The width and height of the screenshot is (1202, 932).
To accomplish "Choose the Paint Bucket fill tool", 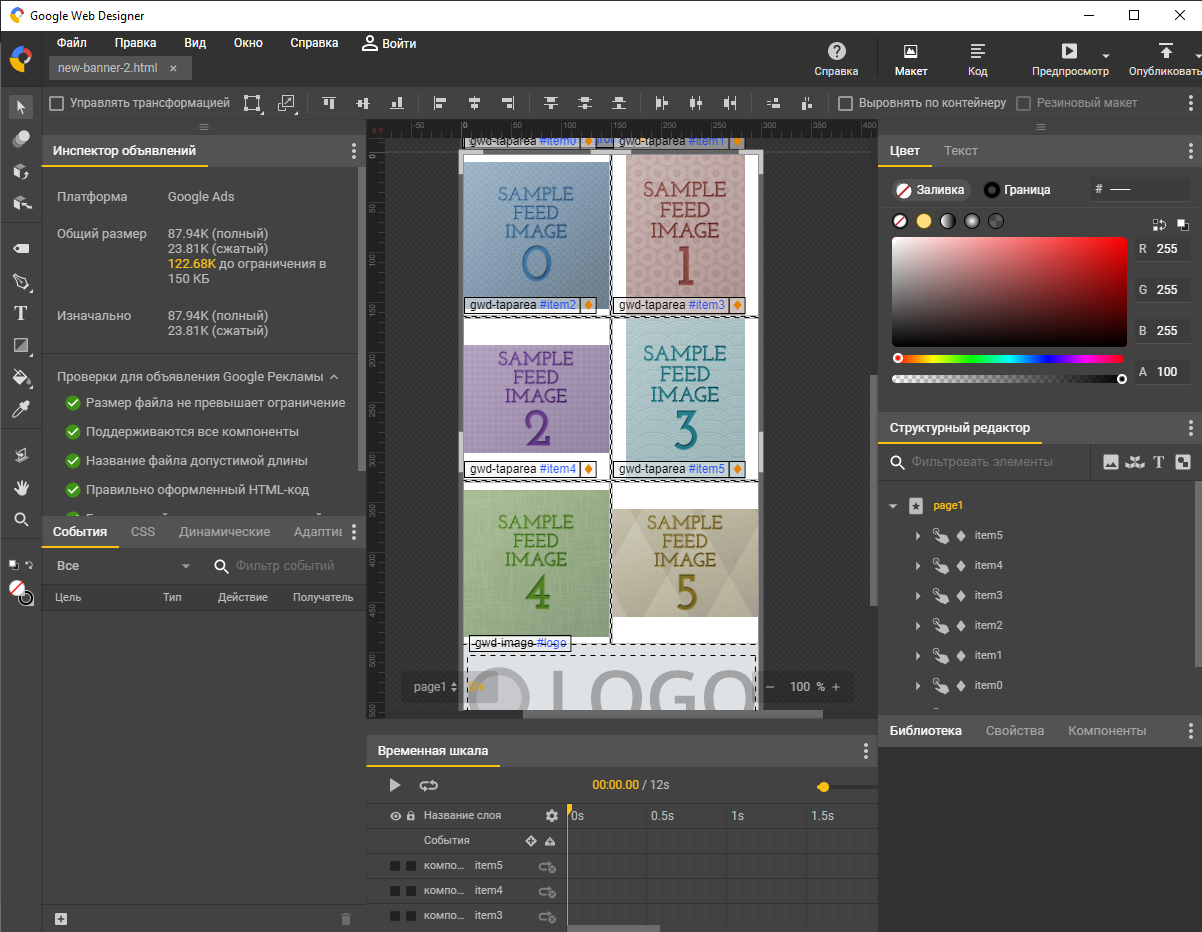I will click(21, 377).
